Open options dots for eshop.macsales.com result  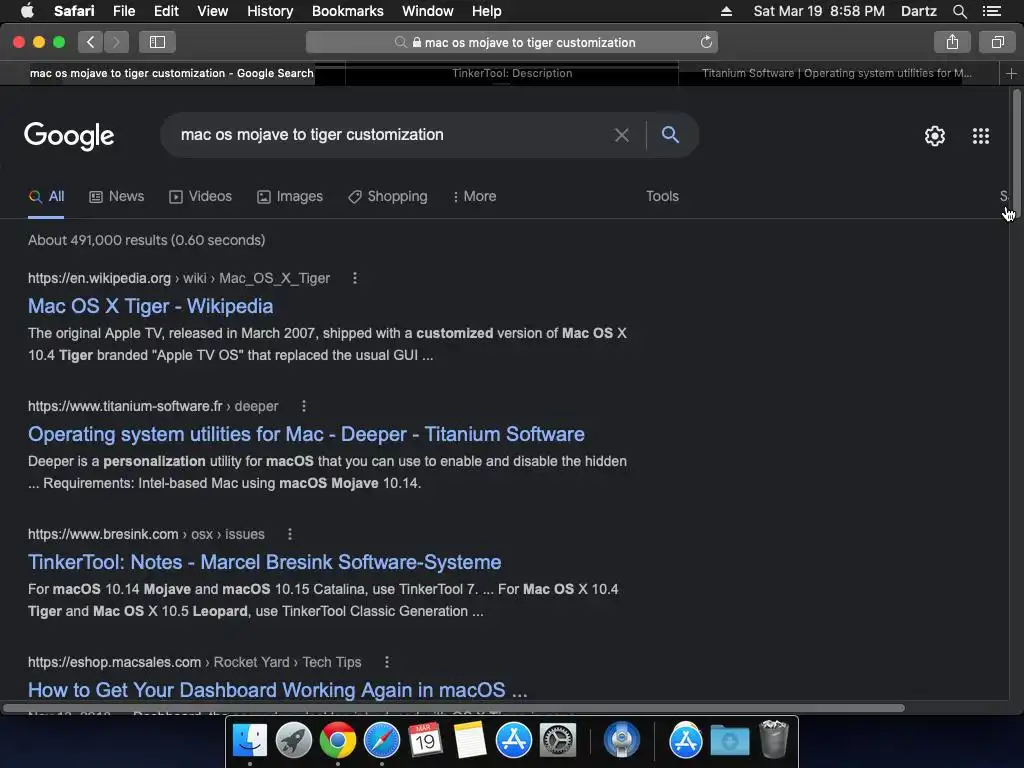point(387,662)
